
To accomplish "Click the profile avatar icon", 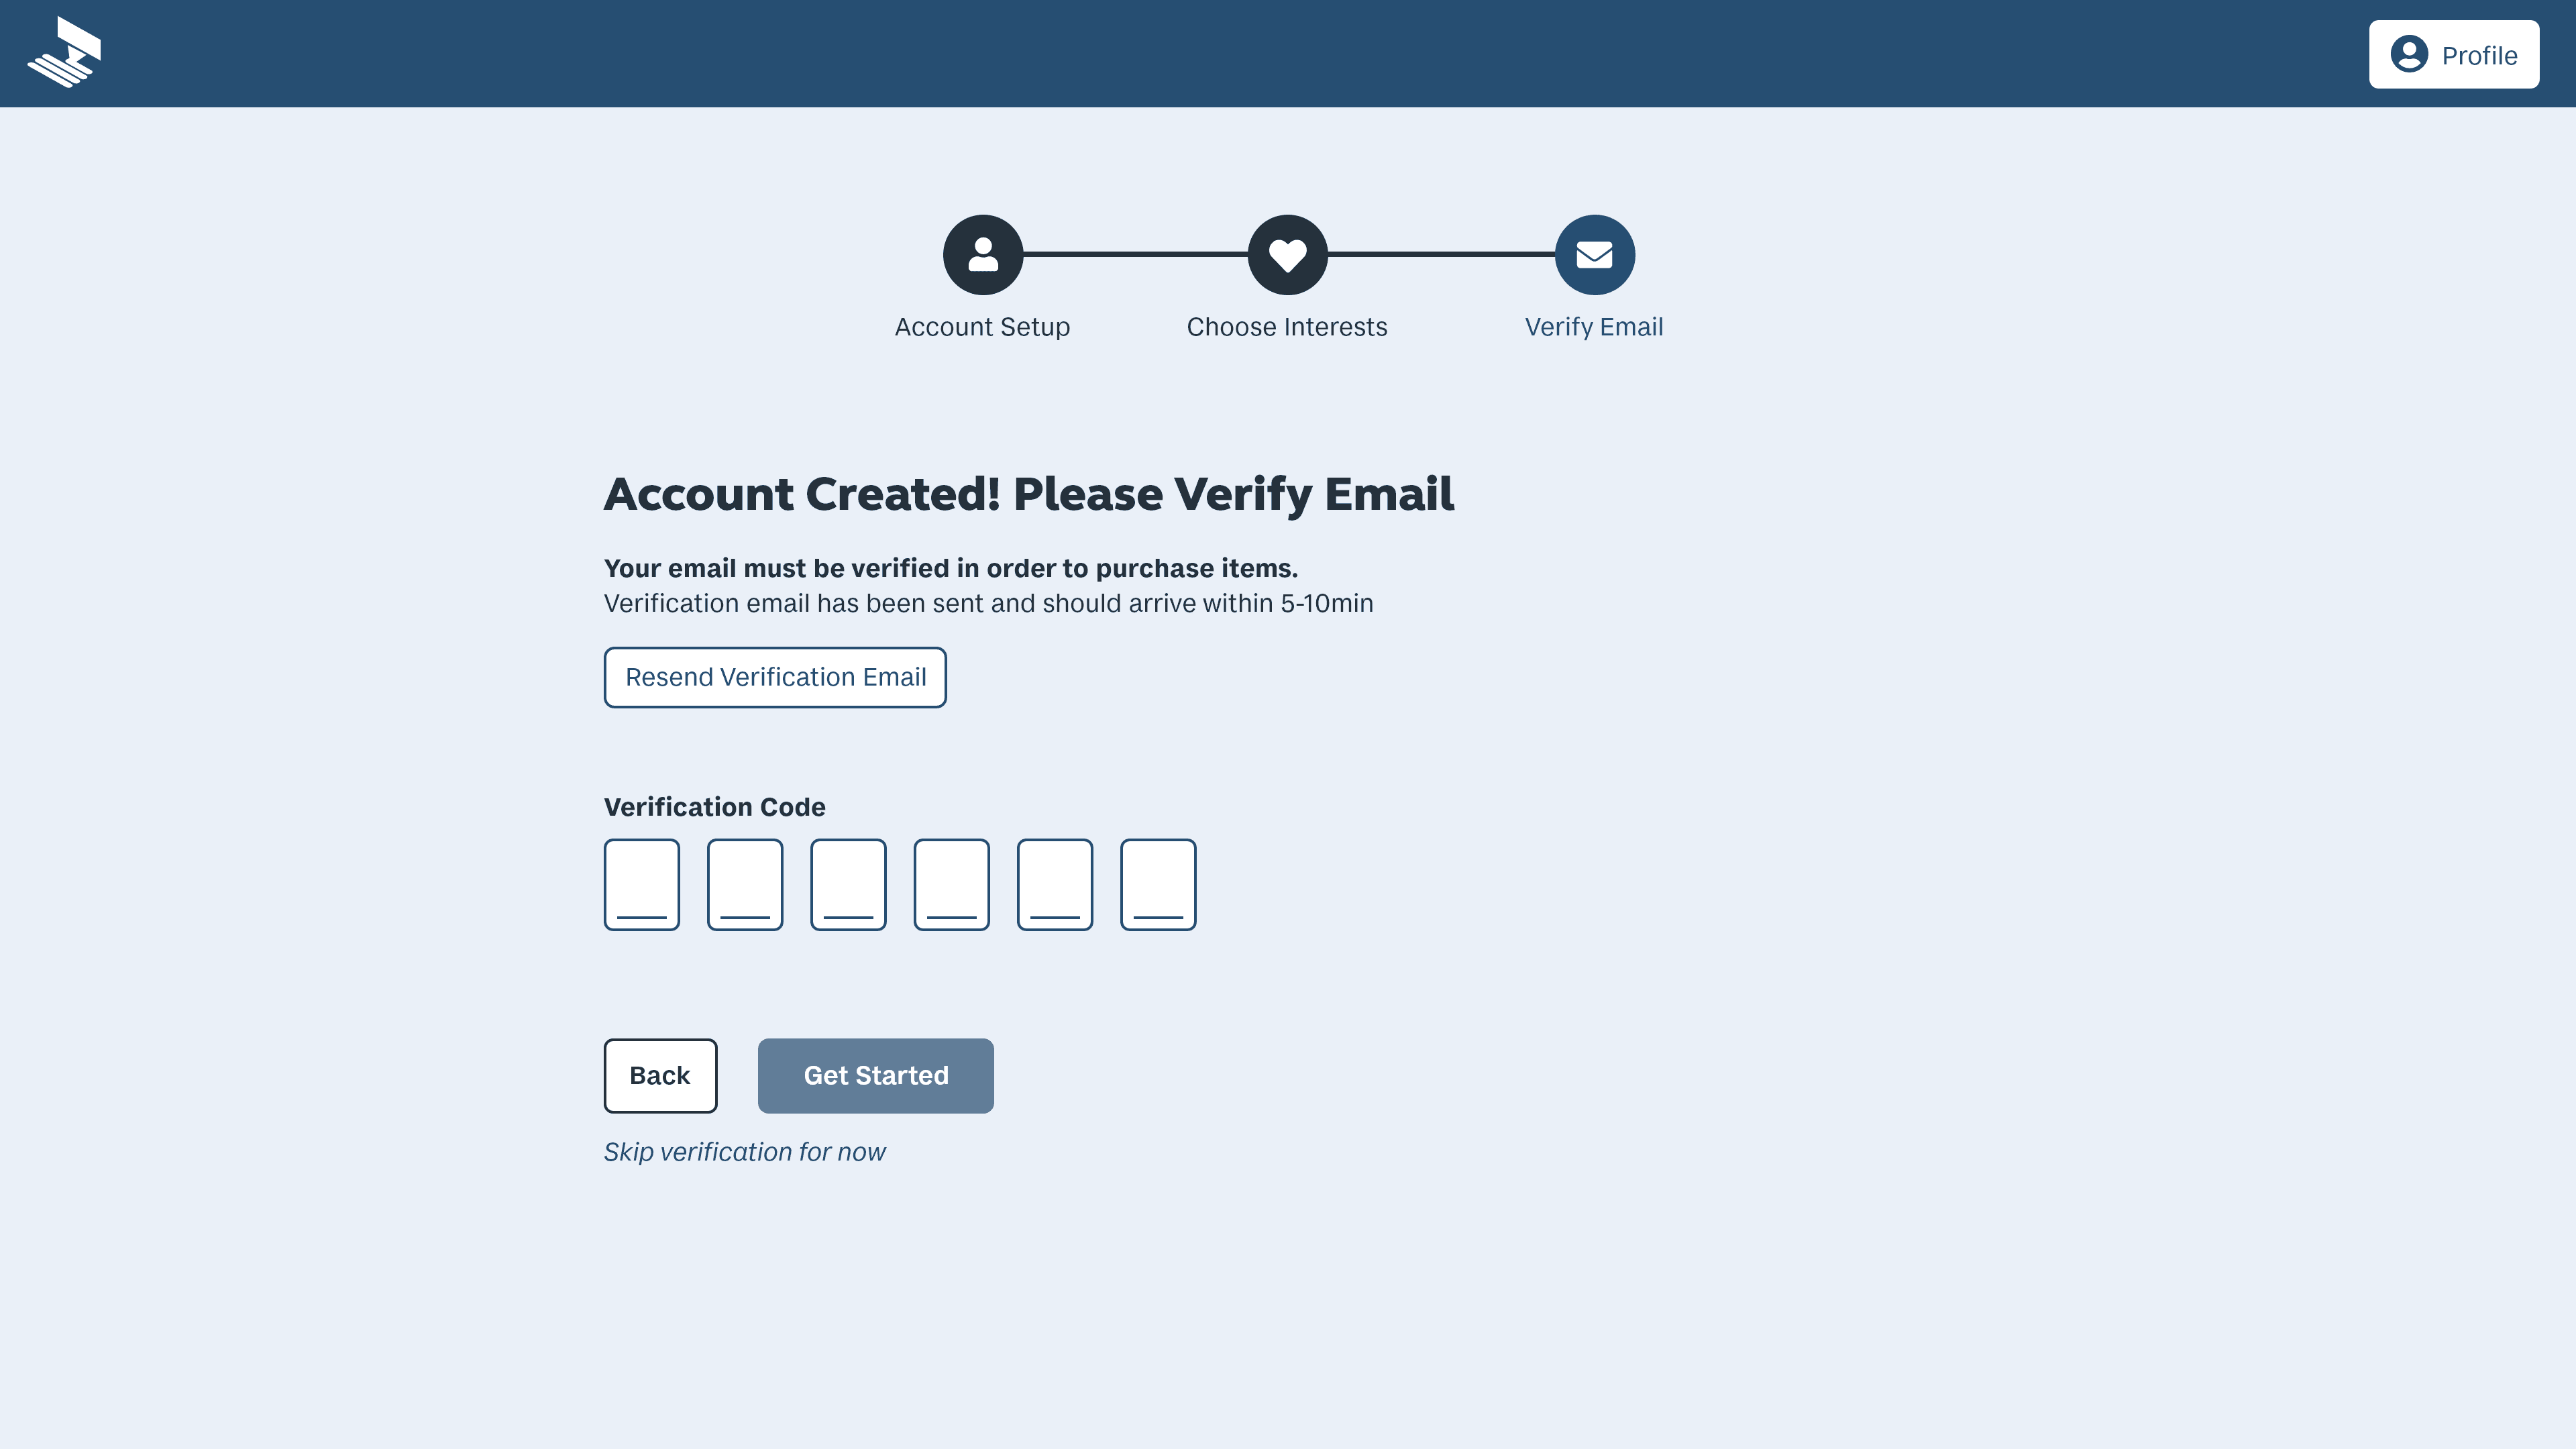I will pos(2409,54).
